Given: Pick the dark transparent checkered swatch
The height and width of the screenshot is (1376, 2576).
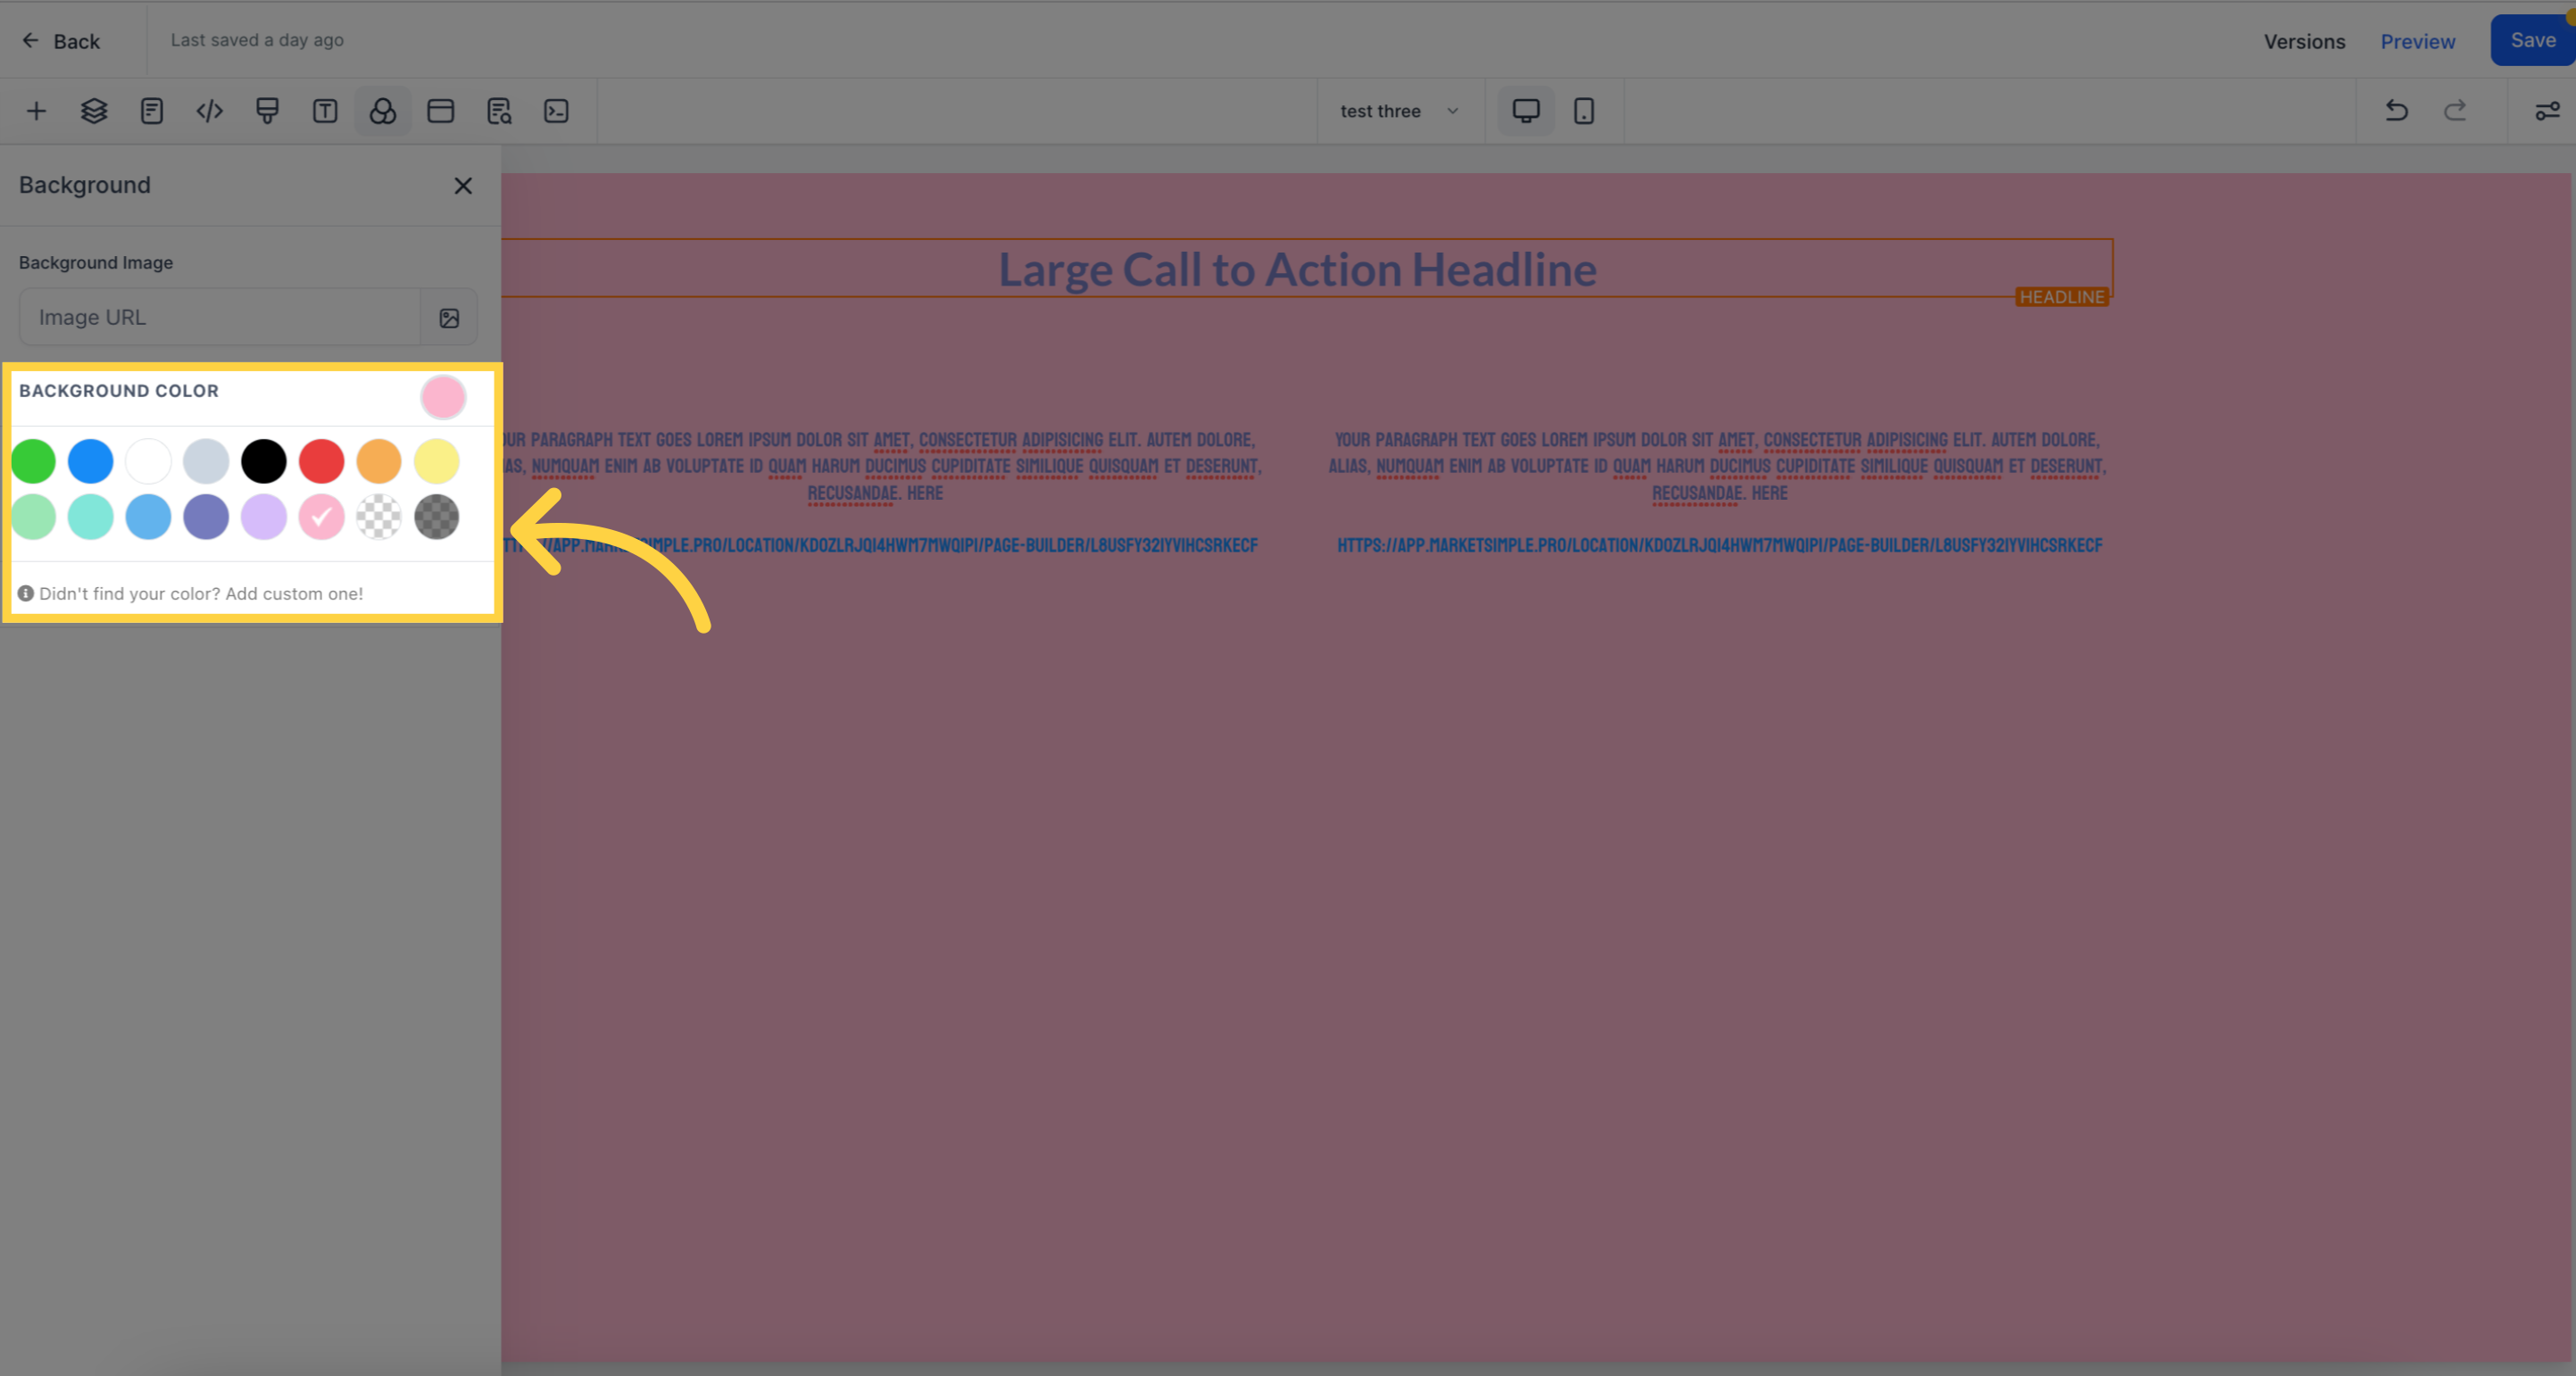Looking at the screenshot, I should tap(437, 517).
